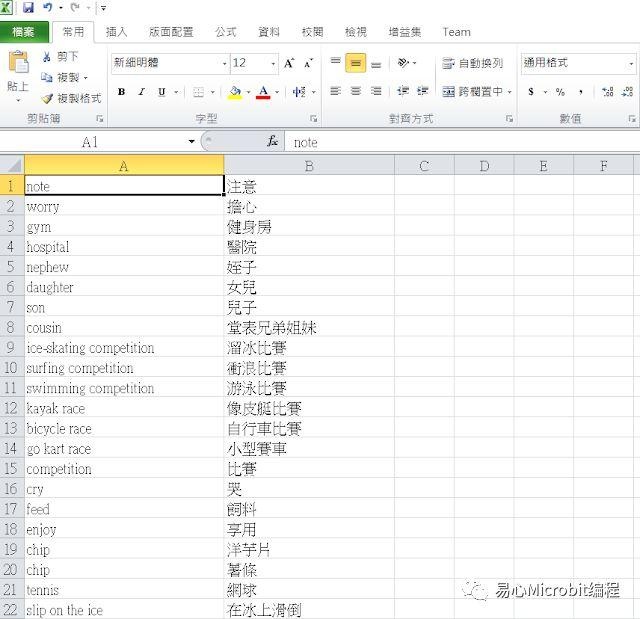Image resolution: width=640 pixels, height=619 pixels.
Task: Select cell containing 'hospital'
Action: click(124, 247)
